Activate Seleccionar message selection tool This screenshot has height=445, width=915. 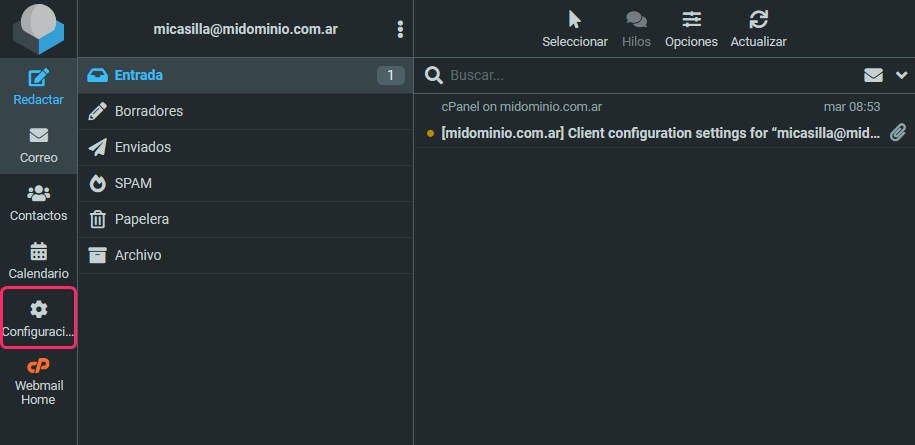[574, 29]
